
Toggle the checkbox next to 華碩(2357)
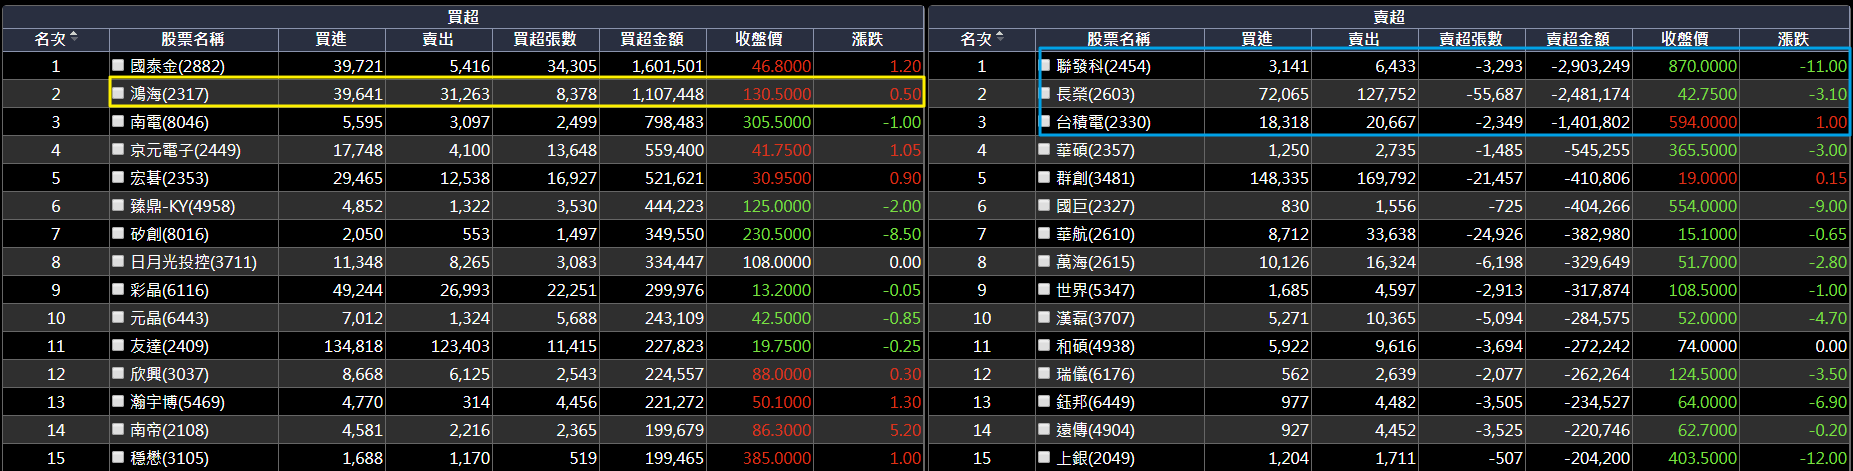click(x=1045, y=149)
